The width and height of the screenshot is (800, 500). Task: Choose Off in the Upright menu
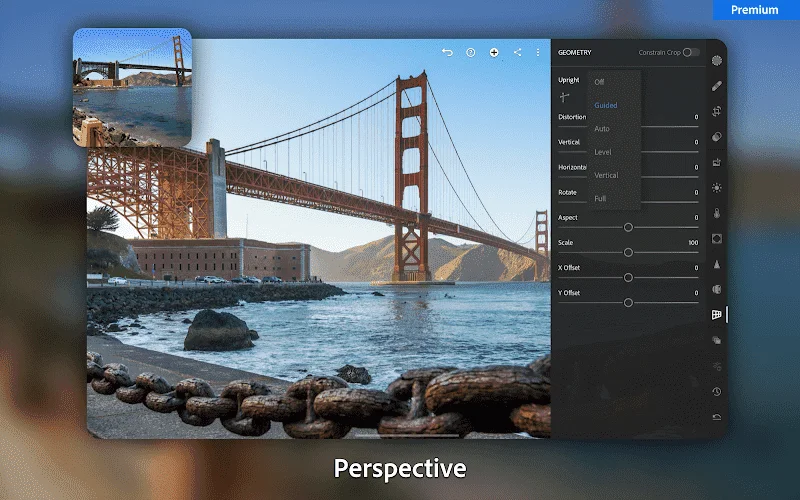point(599,82)
